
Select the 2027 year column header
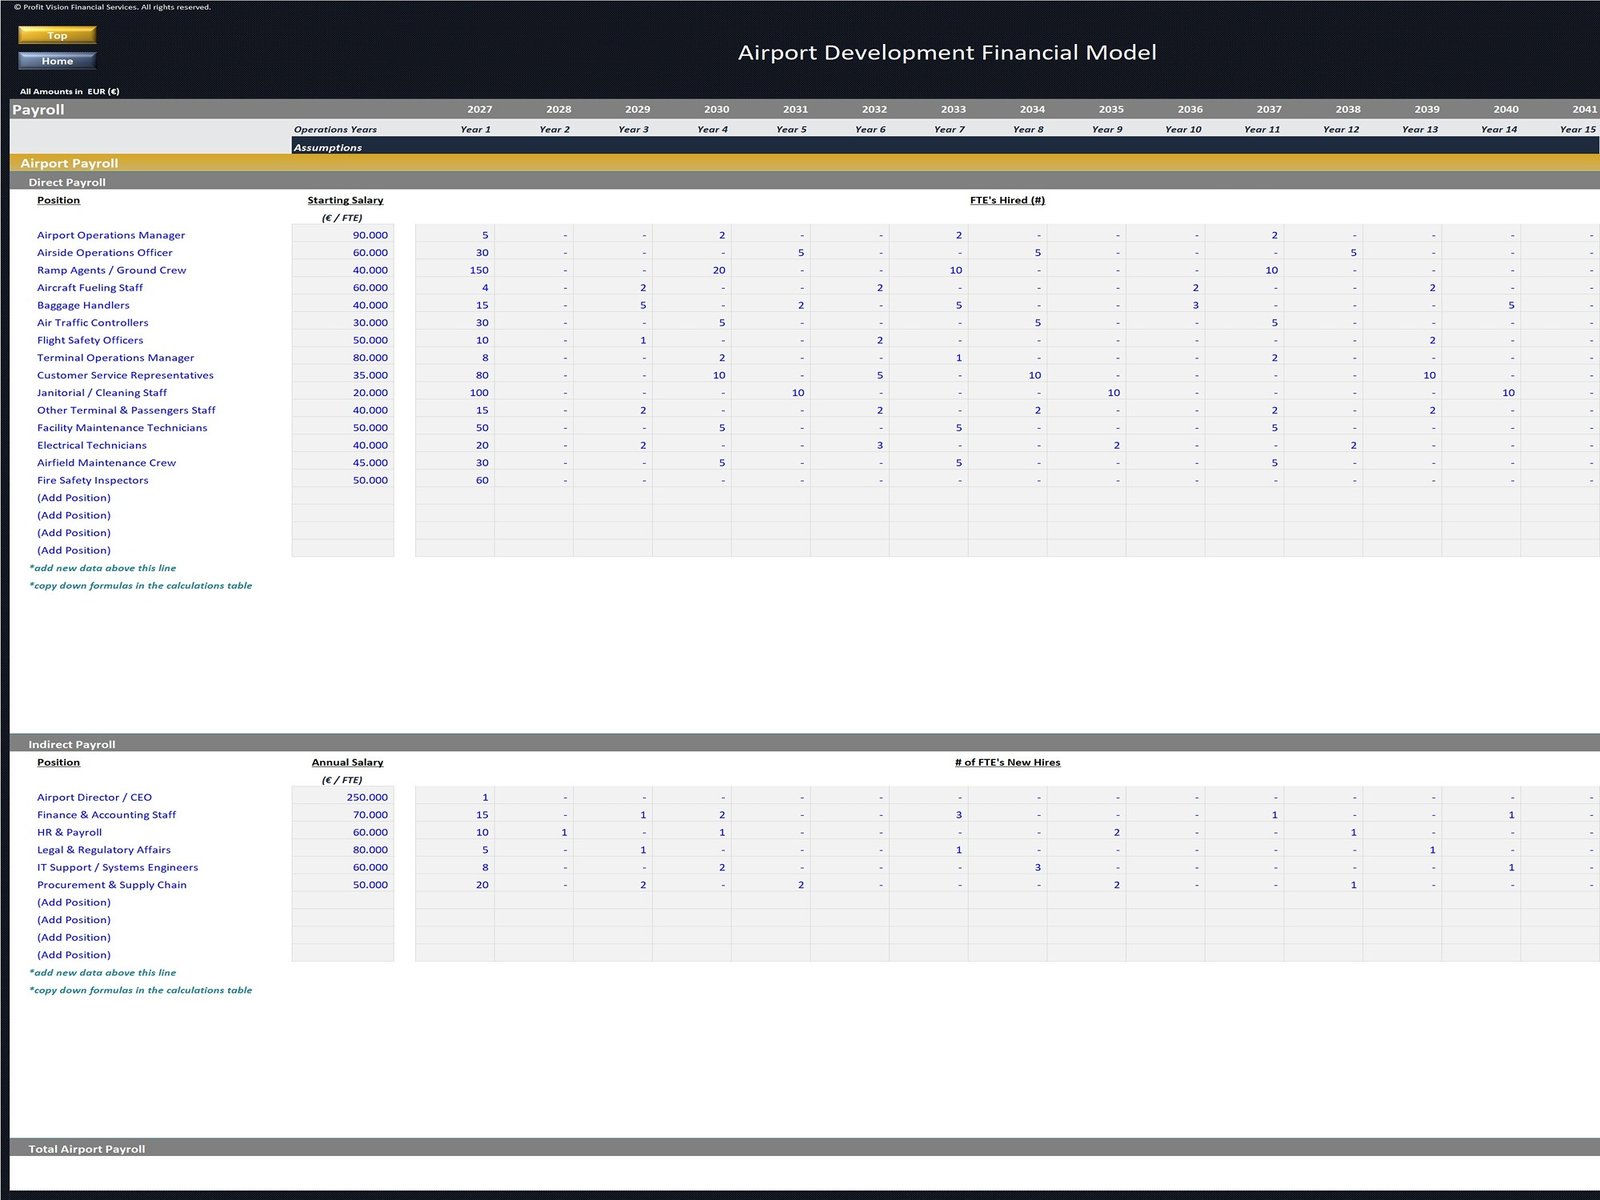(x=479, y=109)
